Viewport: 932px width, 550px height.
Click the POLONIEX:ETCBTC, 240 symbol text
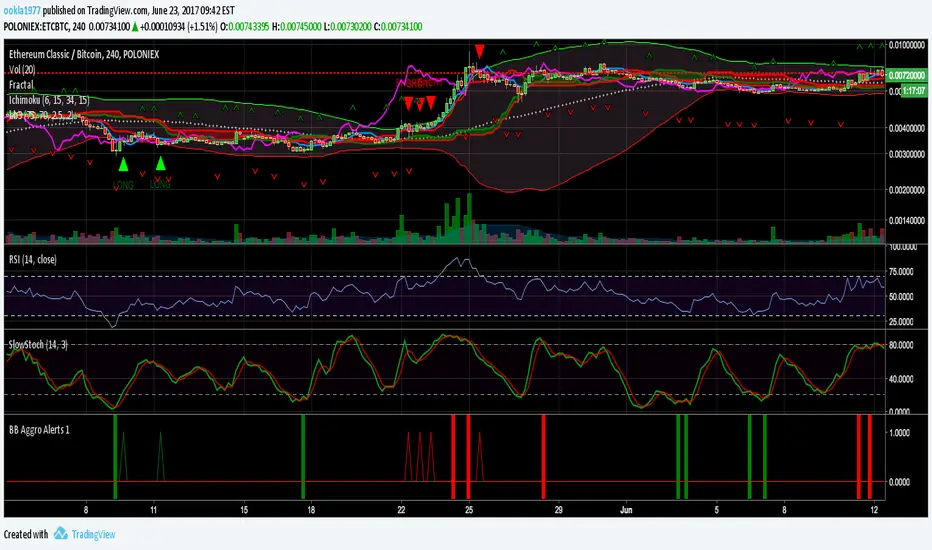(45, 27)
